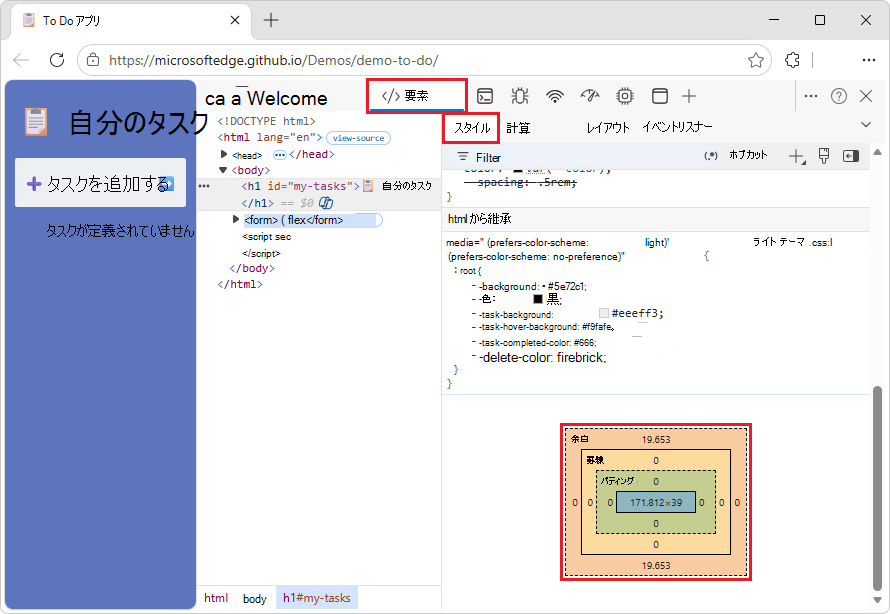Click the add task submit arrow
The image size is (890, 614).
[169, 184]
